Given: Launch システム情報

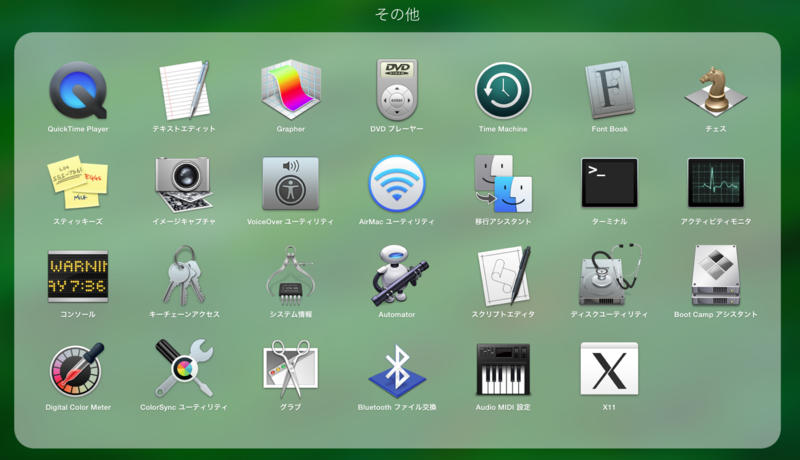Looking at the screenshot, I should pos(291,275).
